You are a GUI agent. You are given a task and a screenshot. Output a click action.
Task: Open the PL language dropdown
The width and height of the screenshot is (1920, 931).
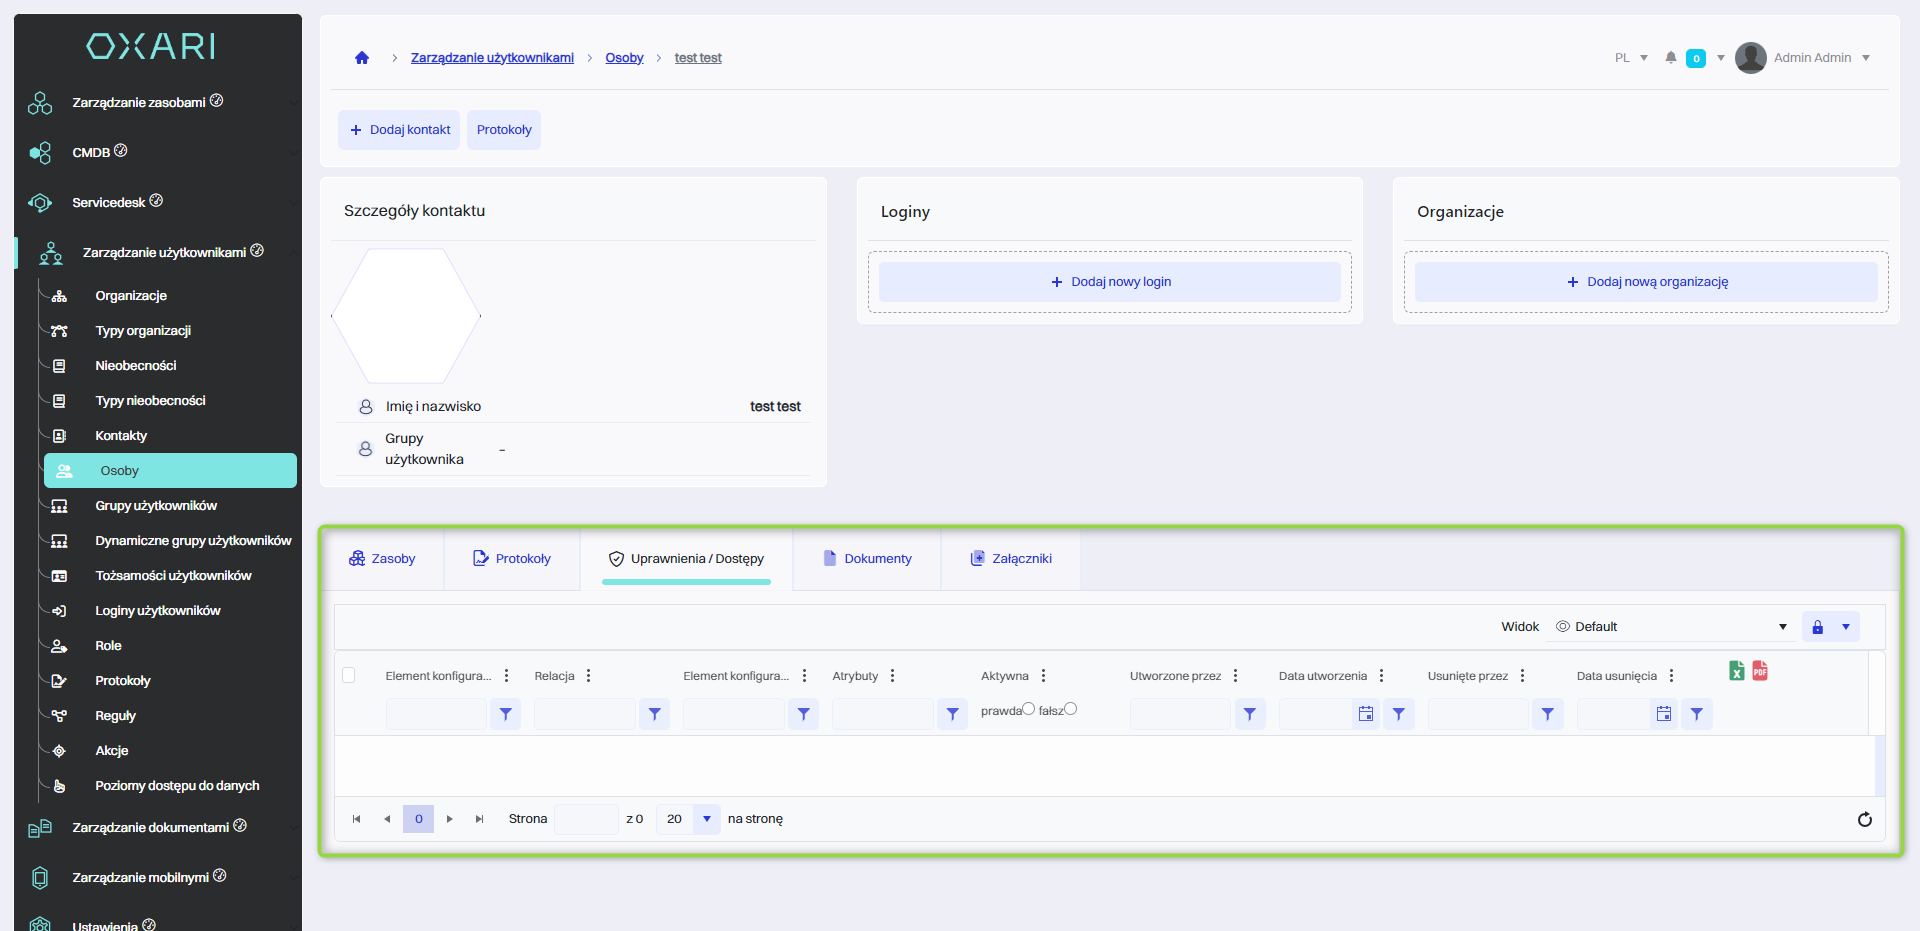pos(1631,58)
